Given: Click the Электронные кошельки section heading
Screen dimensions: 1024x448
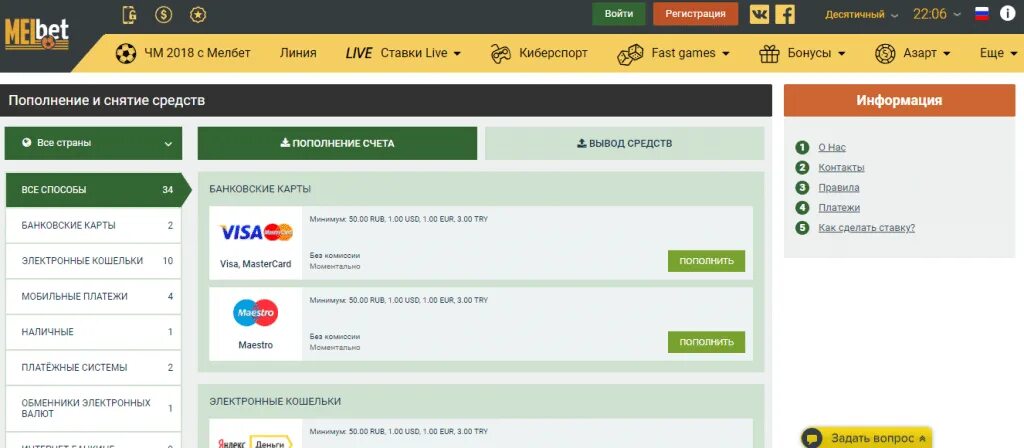Looking at the screenshot, I should pyautogui.click(x=275, y=401).
